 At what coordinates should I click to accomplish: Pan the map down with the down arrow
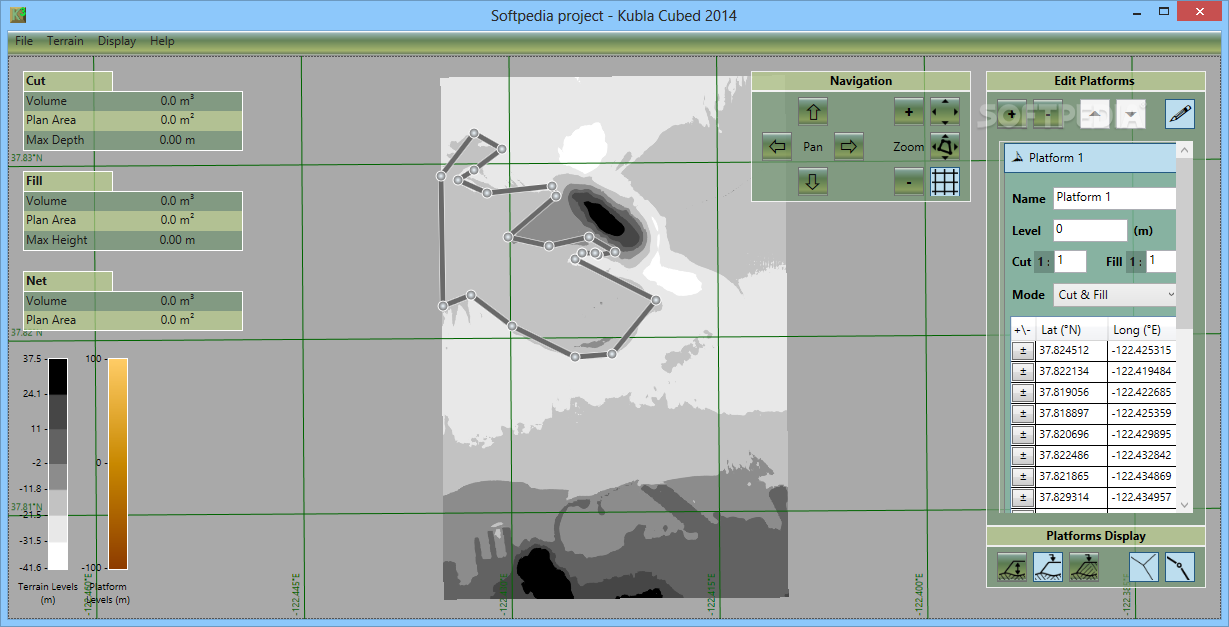[813, 181]
